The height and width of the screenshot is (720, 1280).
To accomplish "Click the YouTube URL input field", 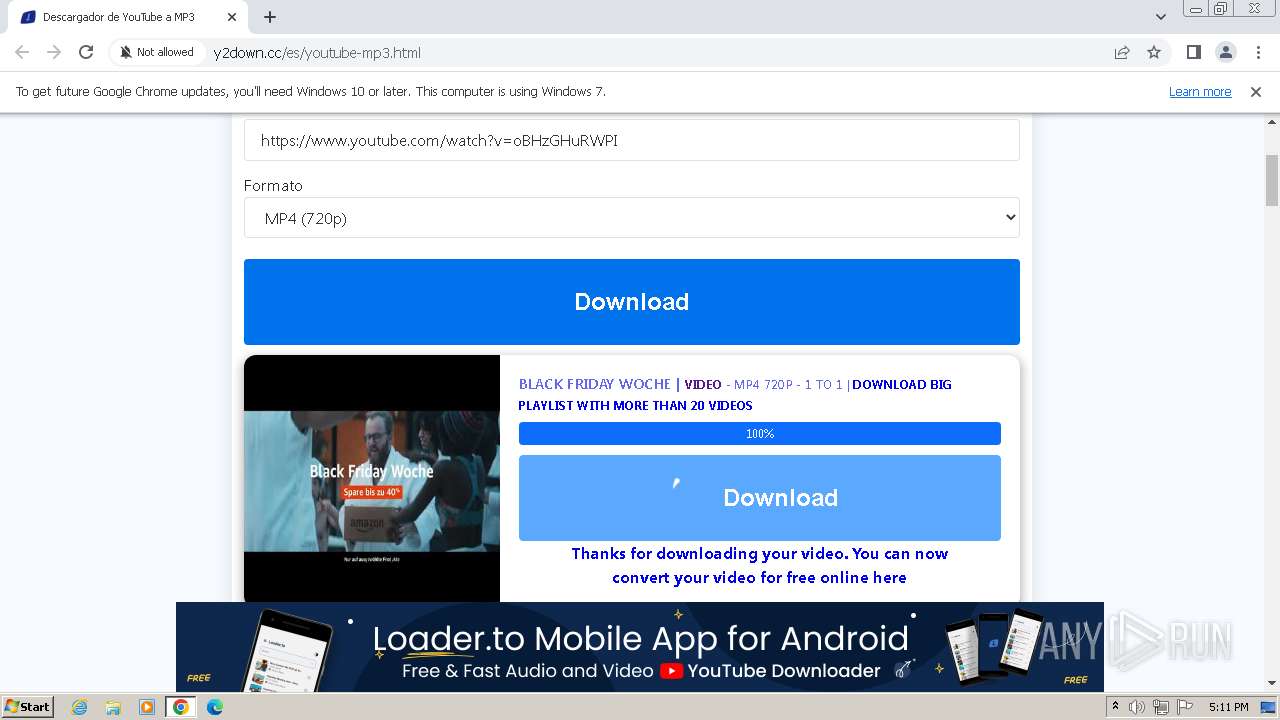I will coord(632,140).
